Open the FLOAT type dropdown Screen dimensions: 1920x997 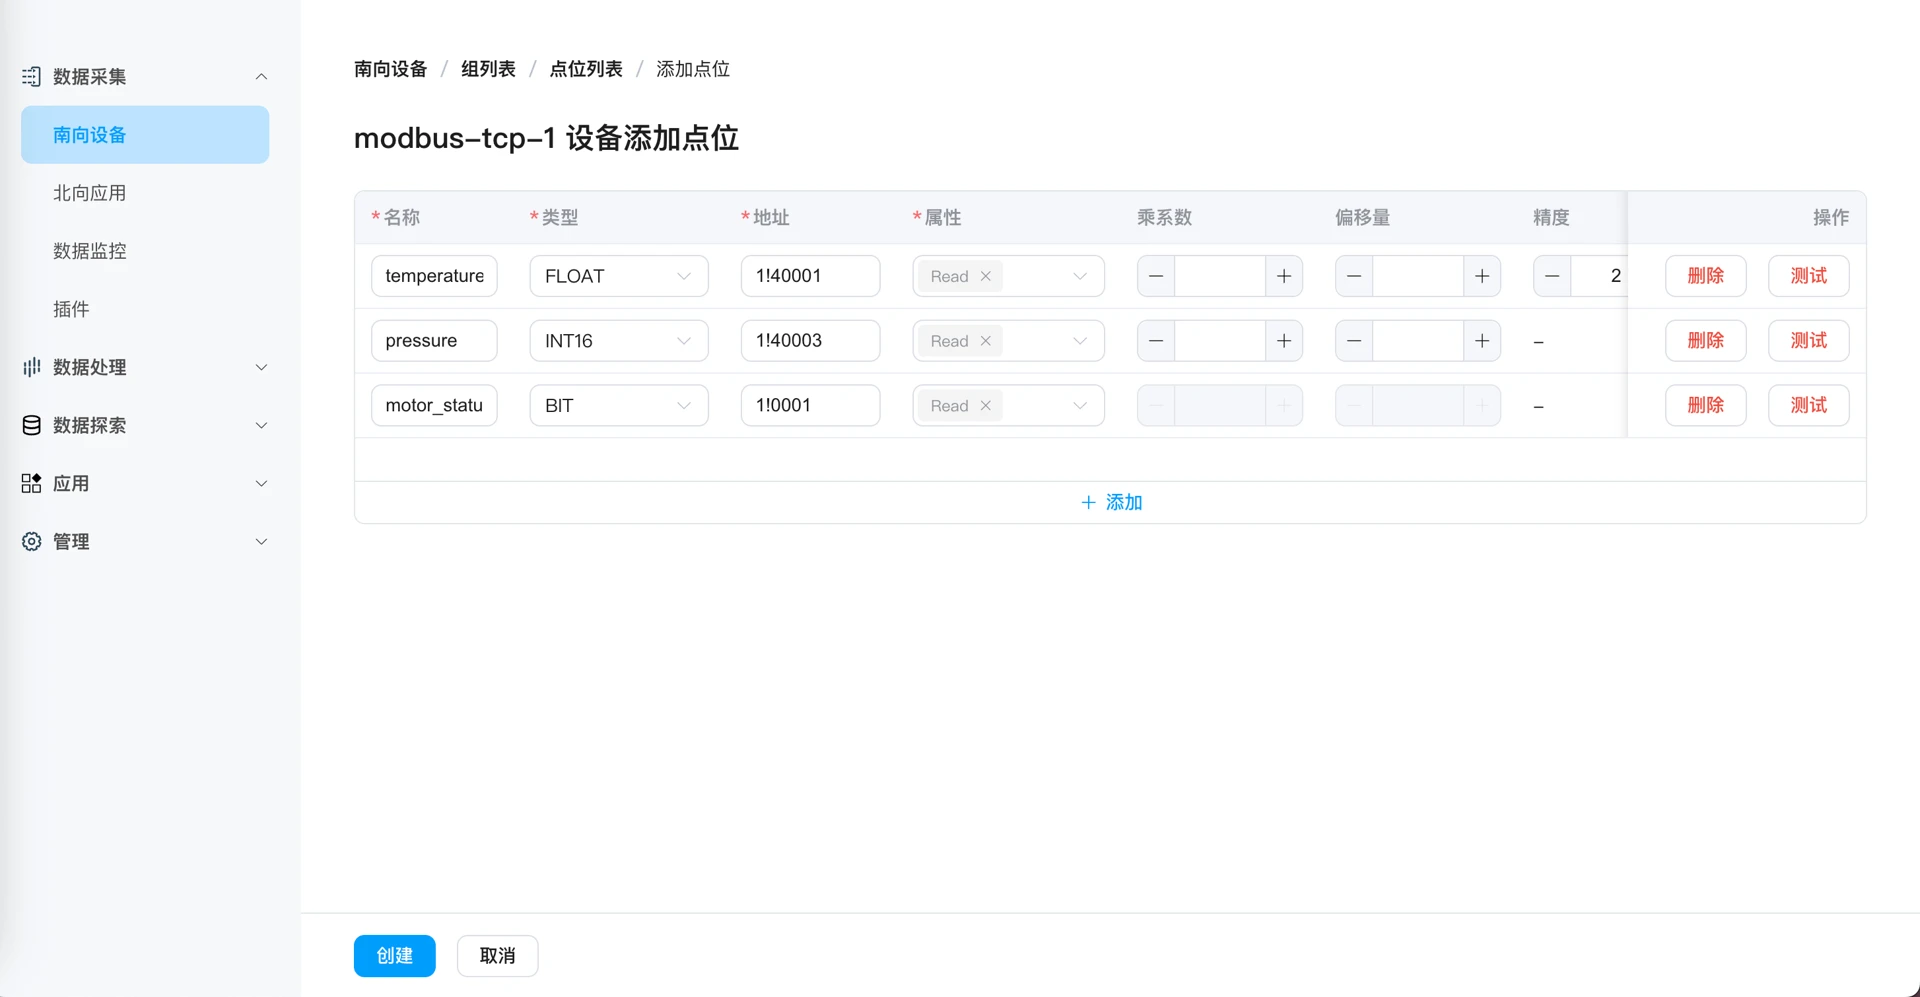tap(618, 276)
